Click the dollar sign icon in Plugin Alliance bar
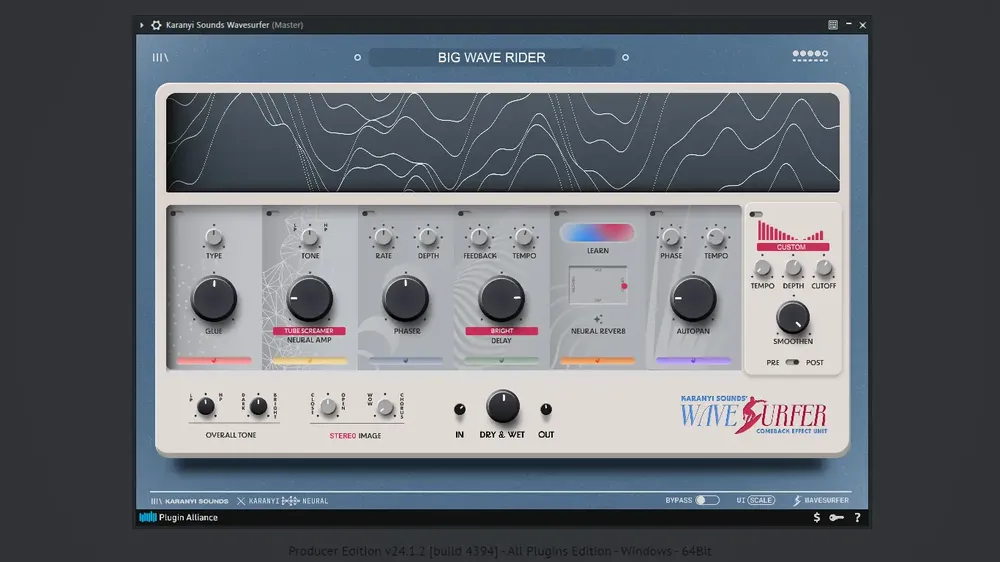Viewport: 1000px width, 562px height. click(x=816, y=517)
